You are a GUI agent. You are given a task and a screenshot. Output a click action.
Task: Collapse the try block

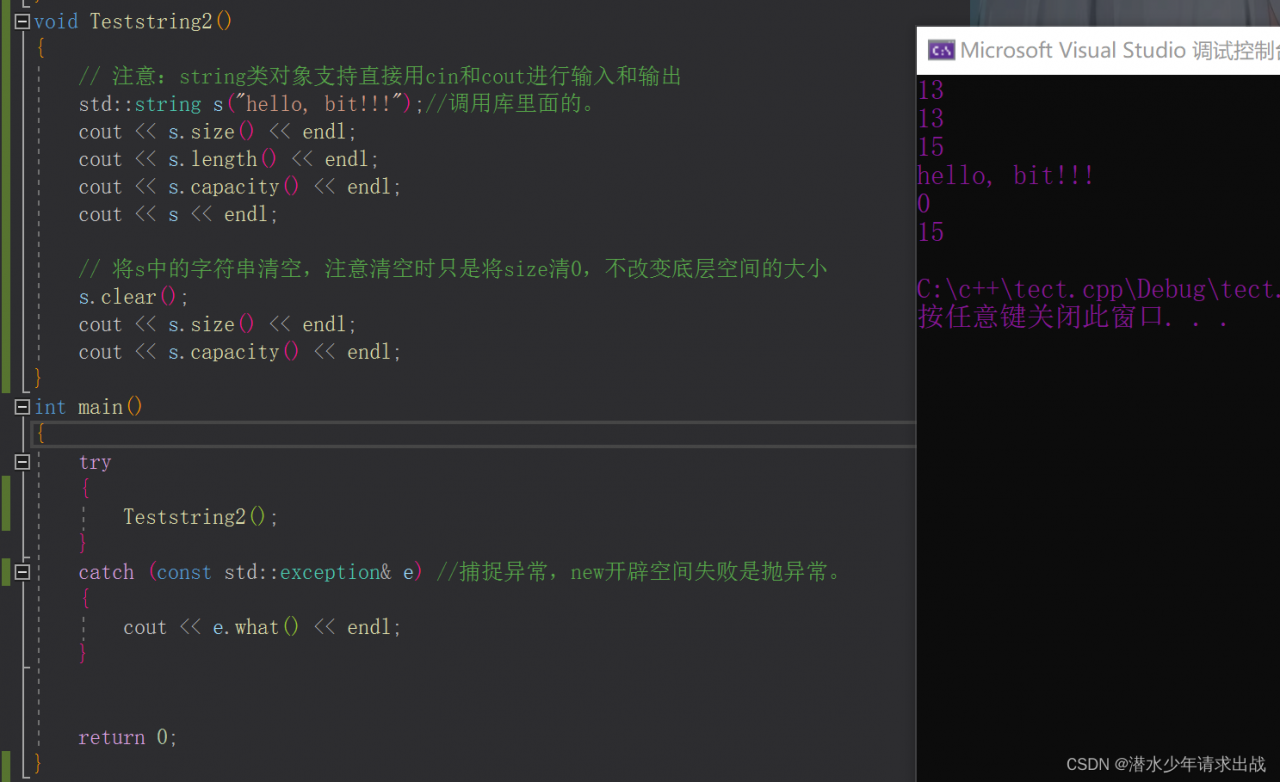pyautogui.click(x=22, y=462)
